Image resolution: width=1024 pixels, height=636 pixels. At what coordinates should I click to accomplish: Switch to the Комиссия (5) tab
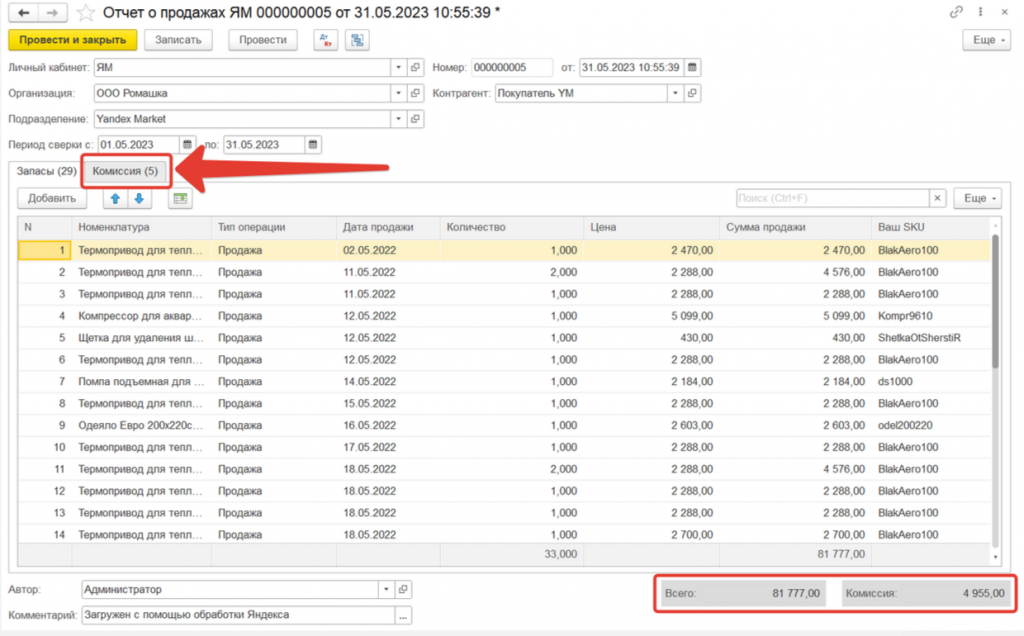click(x=126, y=171)
